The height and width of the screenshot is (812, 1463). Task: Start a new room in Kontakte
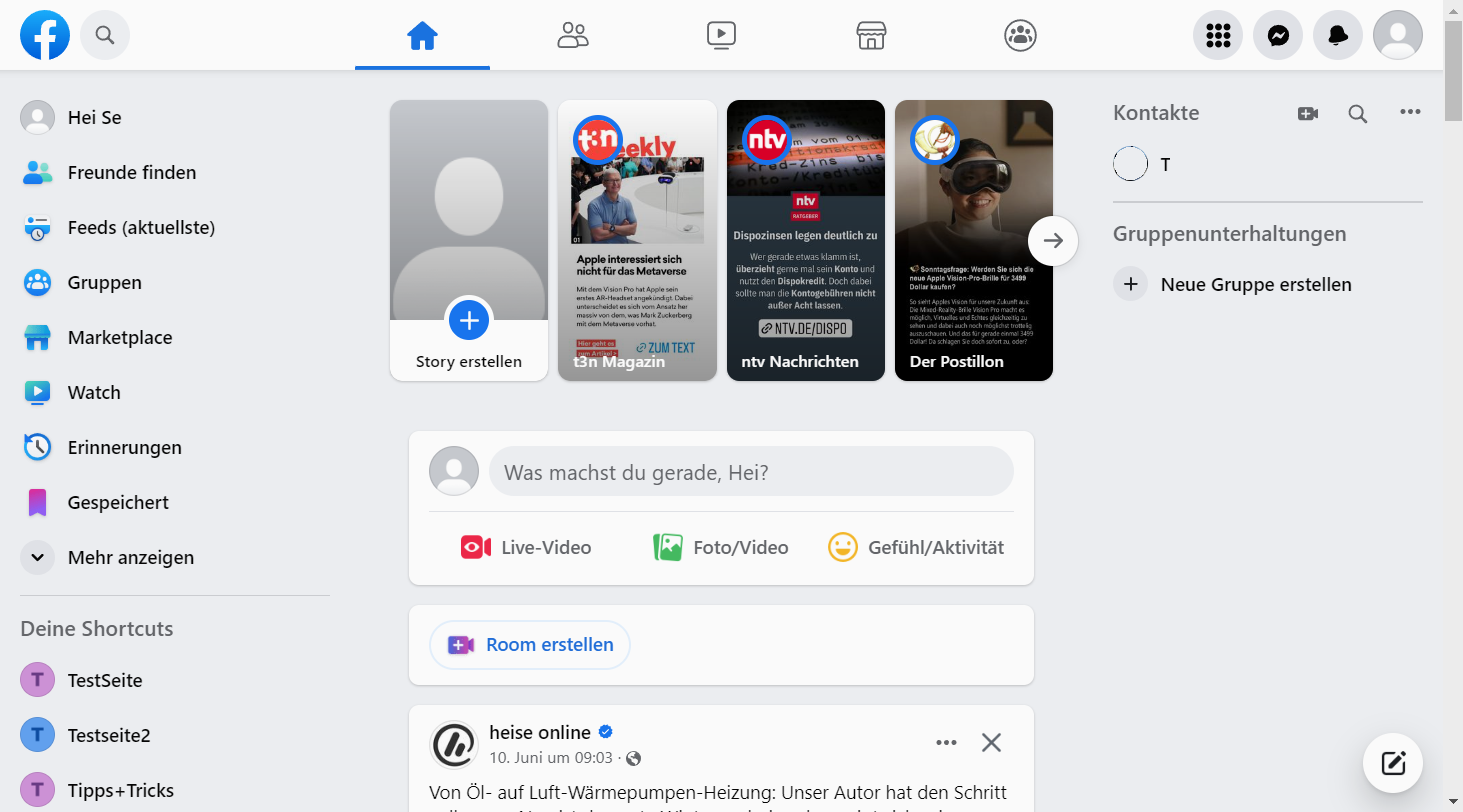click(x=1307, y=113)
